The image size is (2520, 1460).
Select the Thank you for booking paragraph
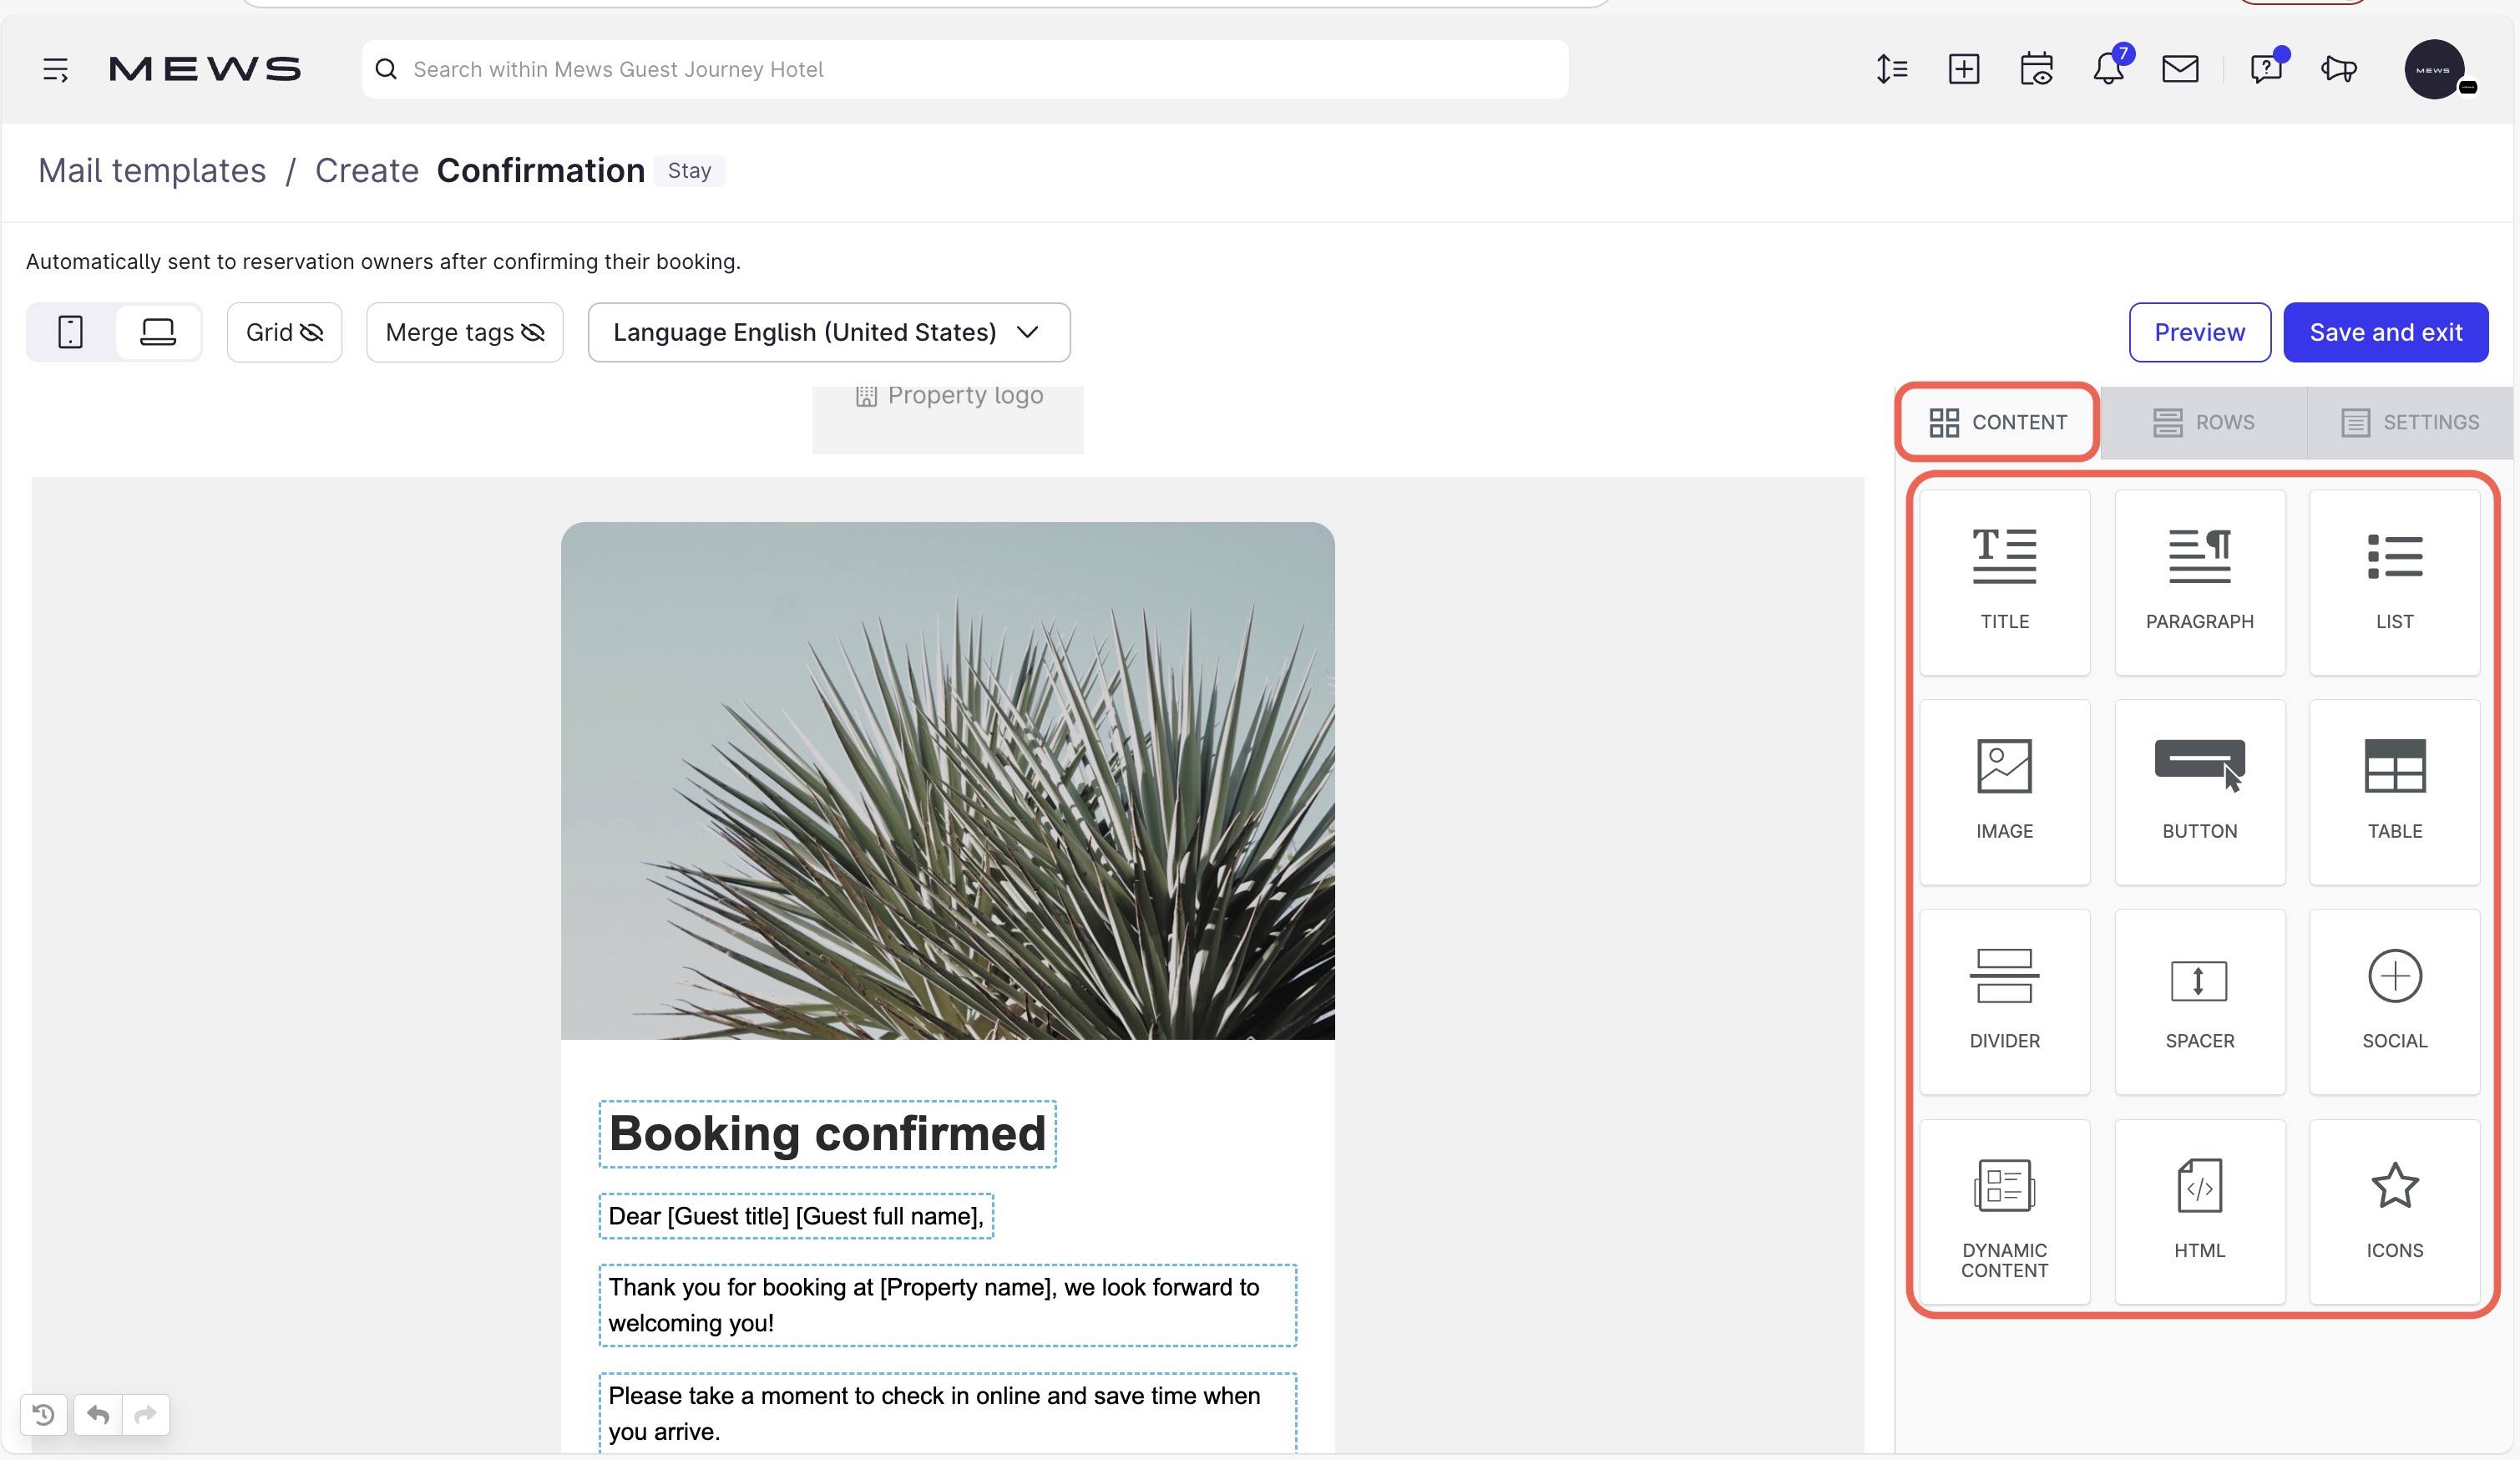point(947,1305)
